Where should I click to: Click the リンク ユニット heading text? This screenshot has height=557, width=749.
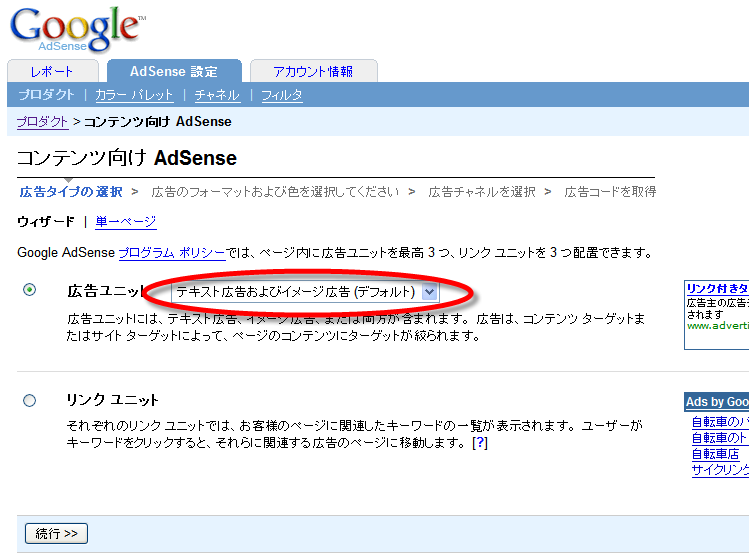click(112, 400)
